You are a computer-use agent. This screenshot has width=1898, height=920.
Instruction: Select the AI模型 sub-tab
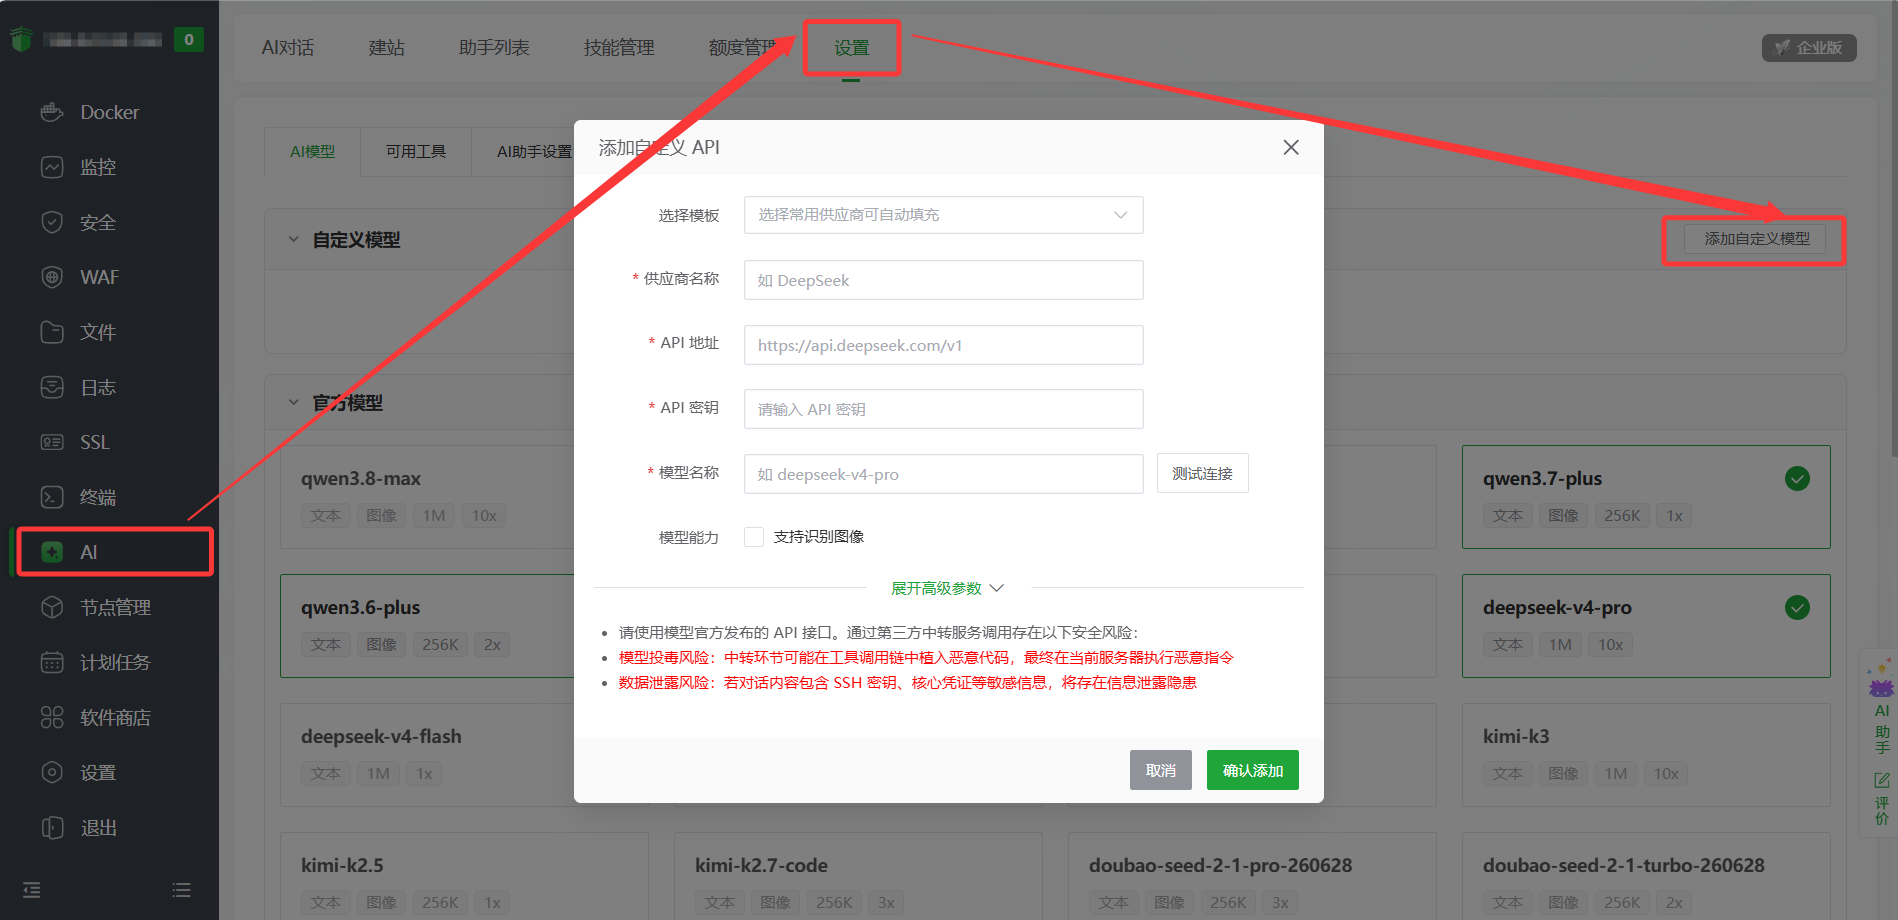312,152
